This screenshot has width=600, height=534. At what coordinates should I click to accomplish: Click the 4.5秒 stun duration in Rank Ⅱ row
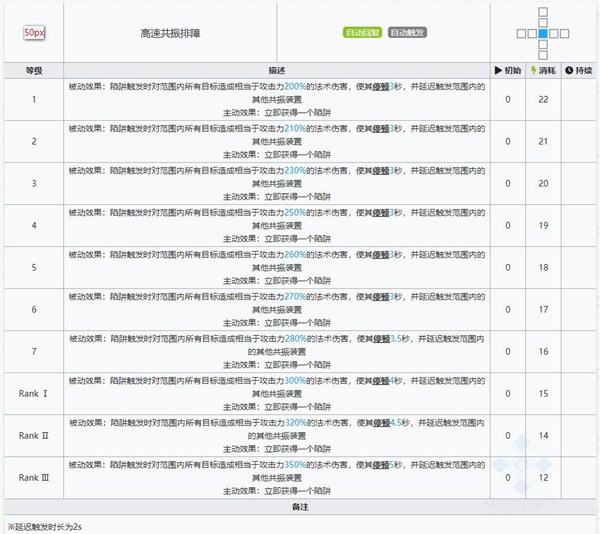click(x=399, y=423)
